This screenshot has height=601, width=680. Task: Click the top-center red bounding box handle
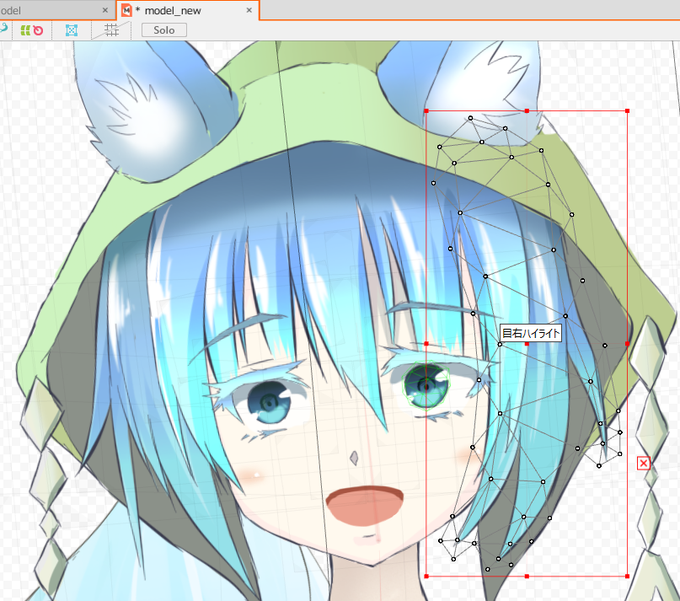pos(527,111)
